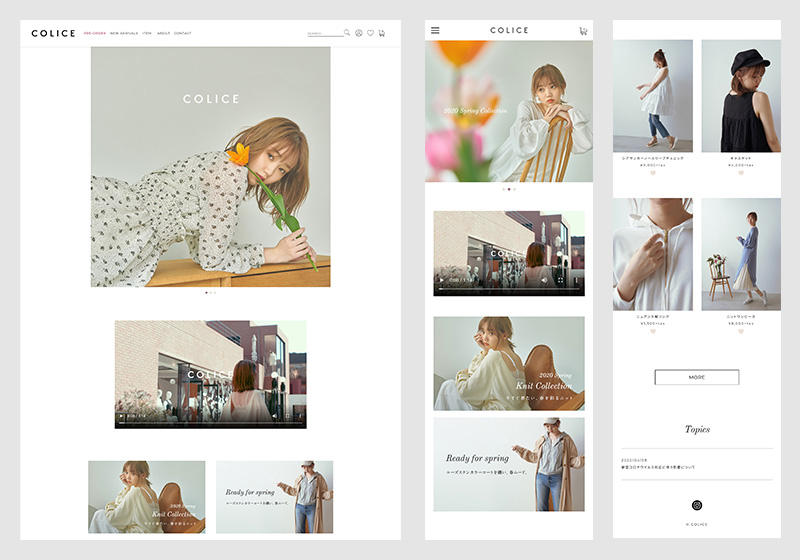
Task: Open the shopping cart in desktop header
Action: [381, 33]
